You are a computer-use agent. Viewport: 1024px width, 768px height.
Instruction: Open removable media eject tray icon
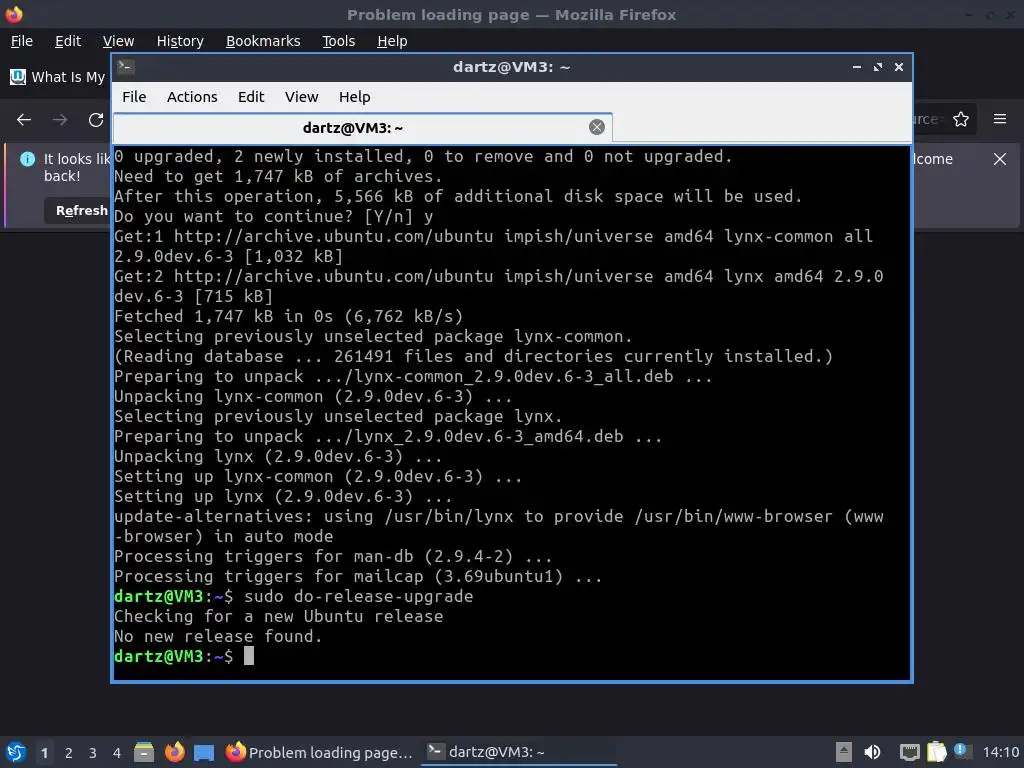pos(844,752)
